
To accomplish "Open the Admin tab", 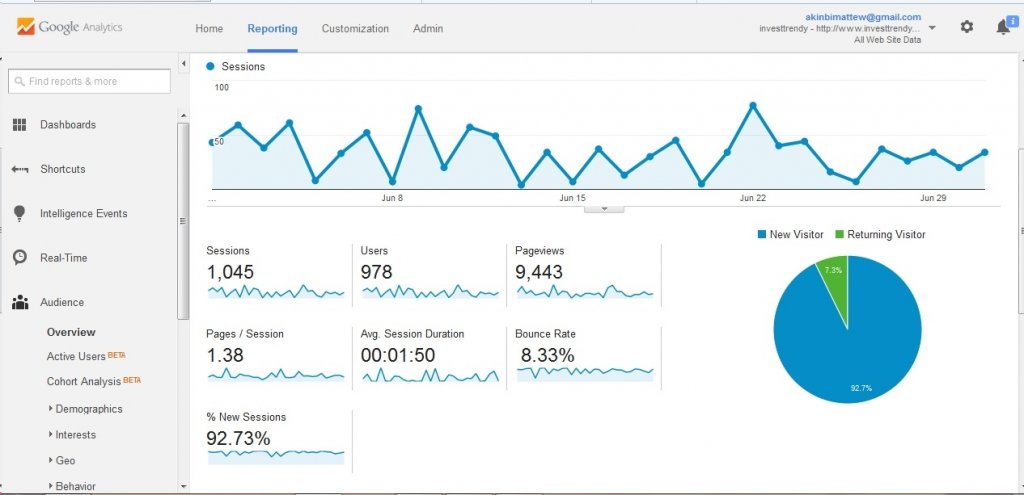I will pos(428,29).
